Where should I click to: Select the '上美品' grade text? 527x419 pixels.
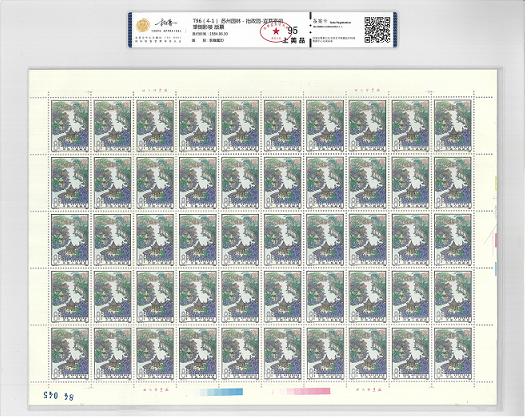point(294,40)
